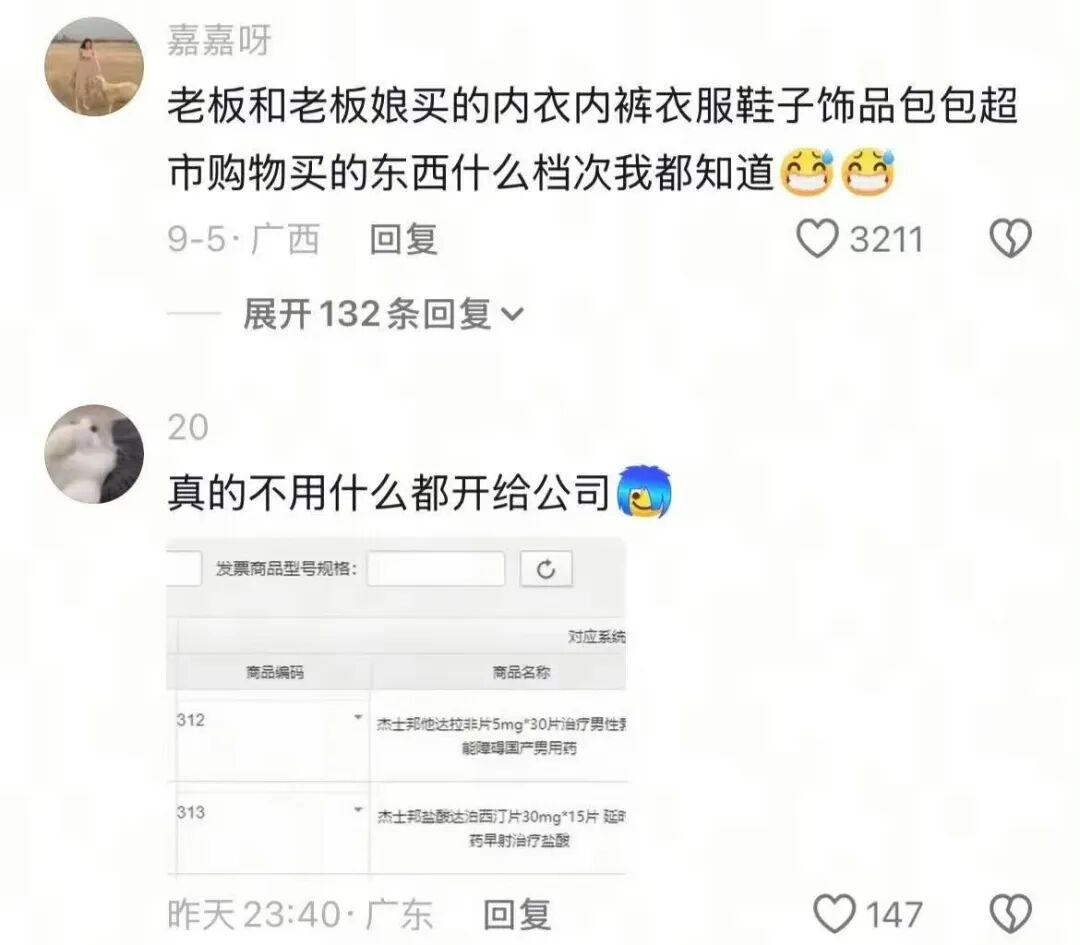This screenshot has width=1080, height=945.
Task: Reply to user 20 with 回复
Action: pos(517,915)
